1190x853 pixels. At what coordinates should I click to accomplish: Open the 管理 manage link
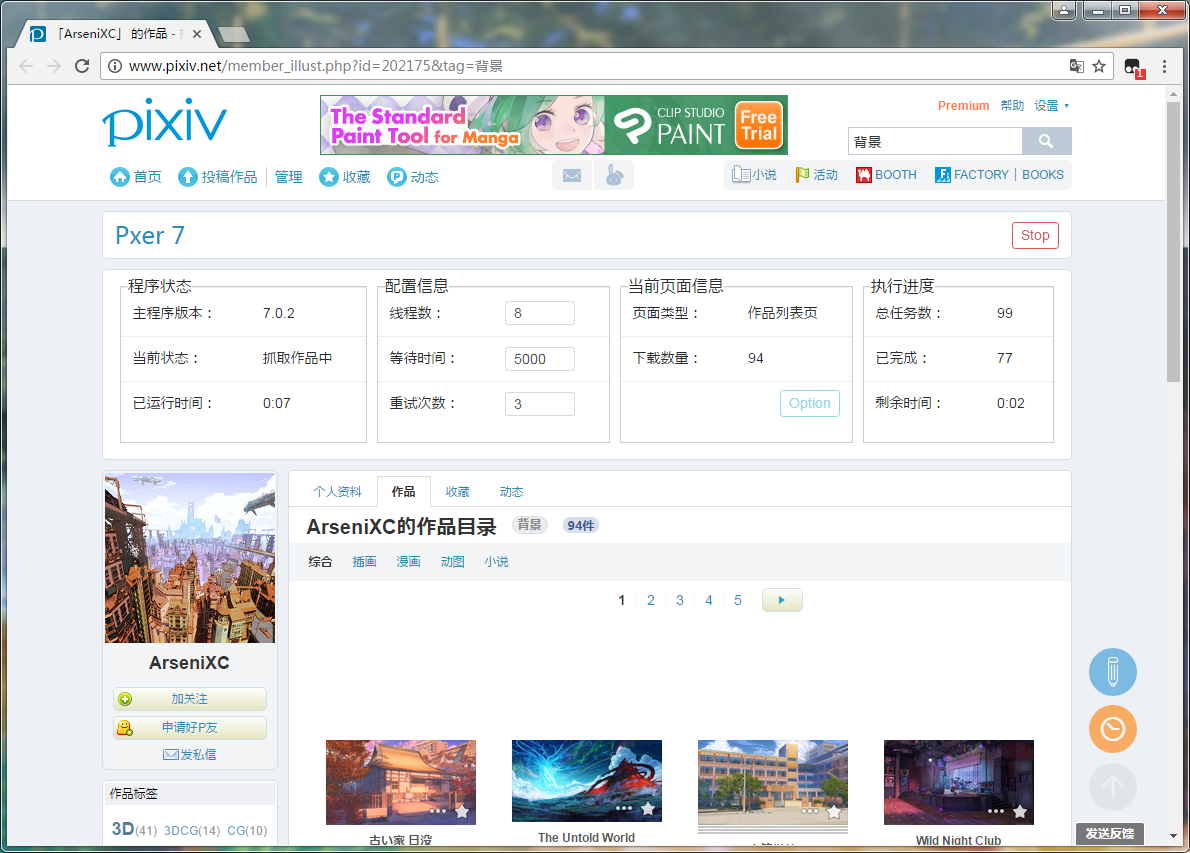tap(288, 177)
